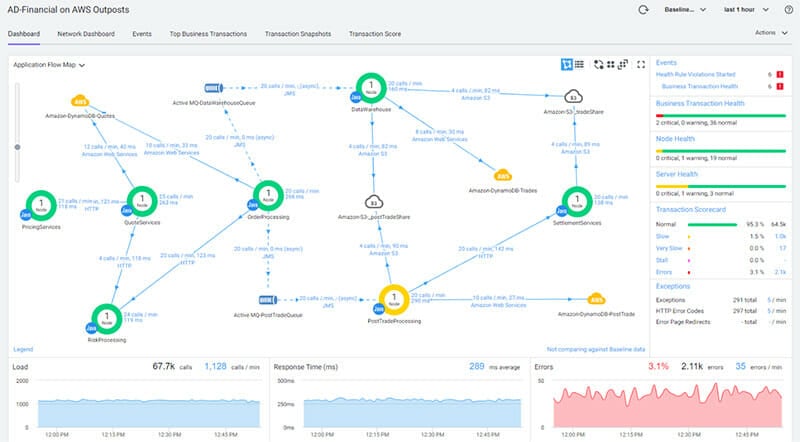Click the Amazon-DynamoDB-PostTrade AWS icon
The image size is (800, 442).
point(596,299)
